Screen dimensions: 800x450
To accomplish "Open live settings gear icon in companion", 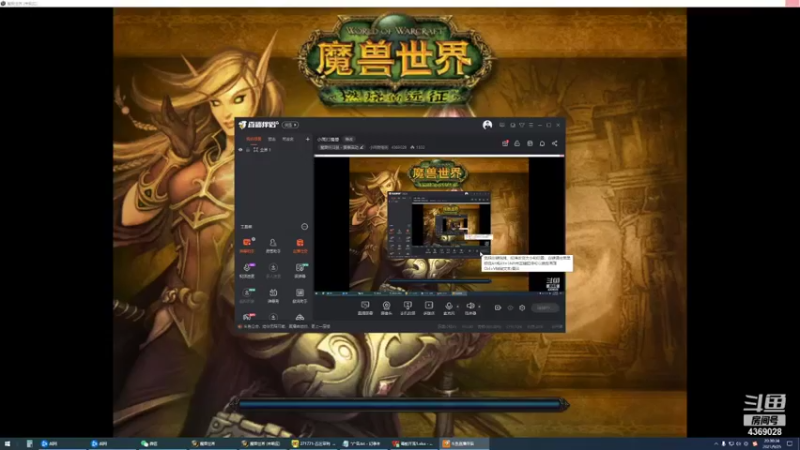I will pos(522,308).
